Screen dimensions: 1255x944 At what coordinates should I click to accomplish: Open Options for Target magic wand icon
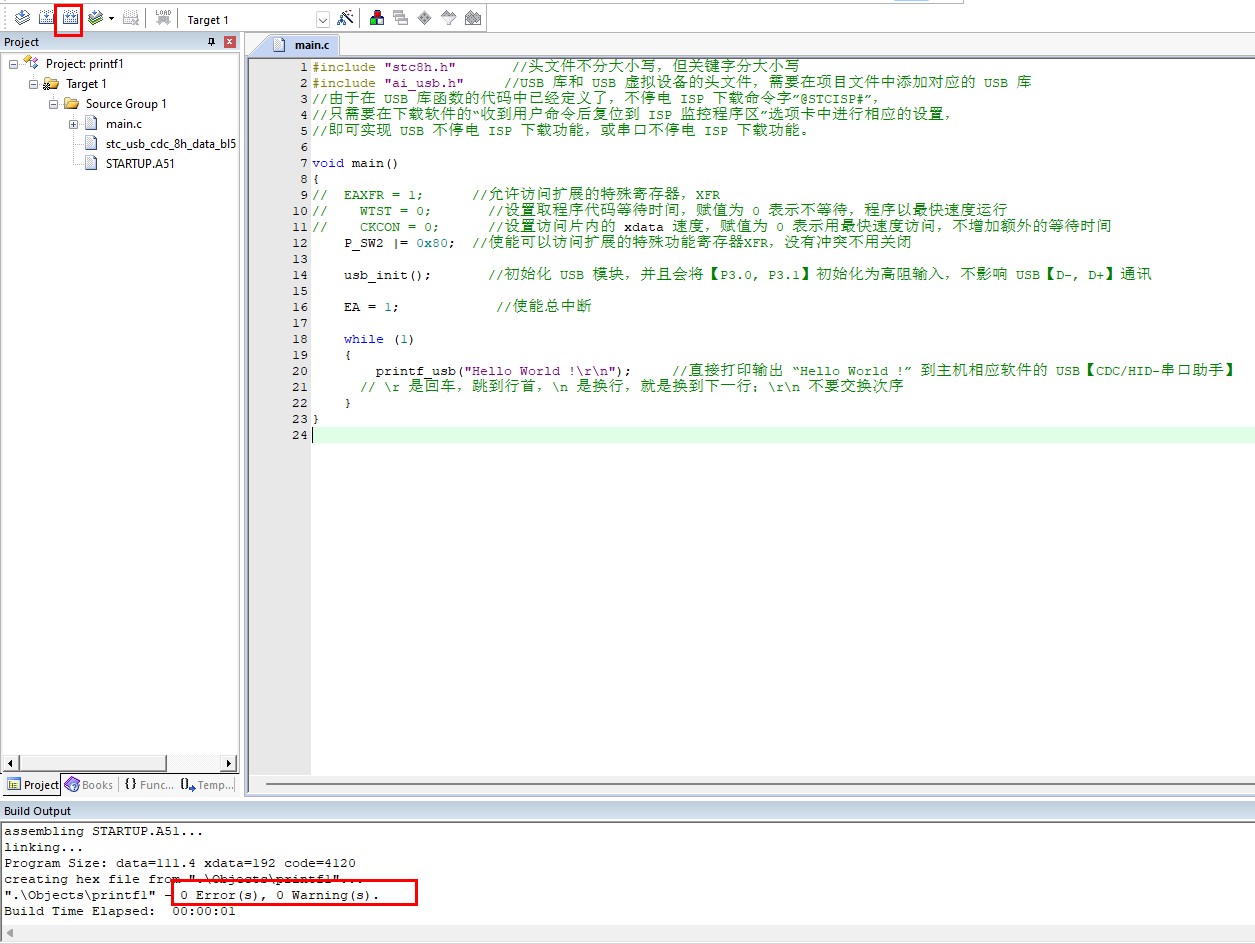coord(345,19)
